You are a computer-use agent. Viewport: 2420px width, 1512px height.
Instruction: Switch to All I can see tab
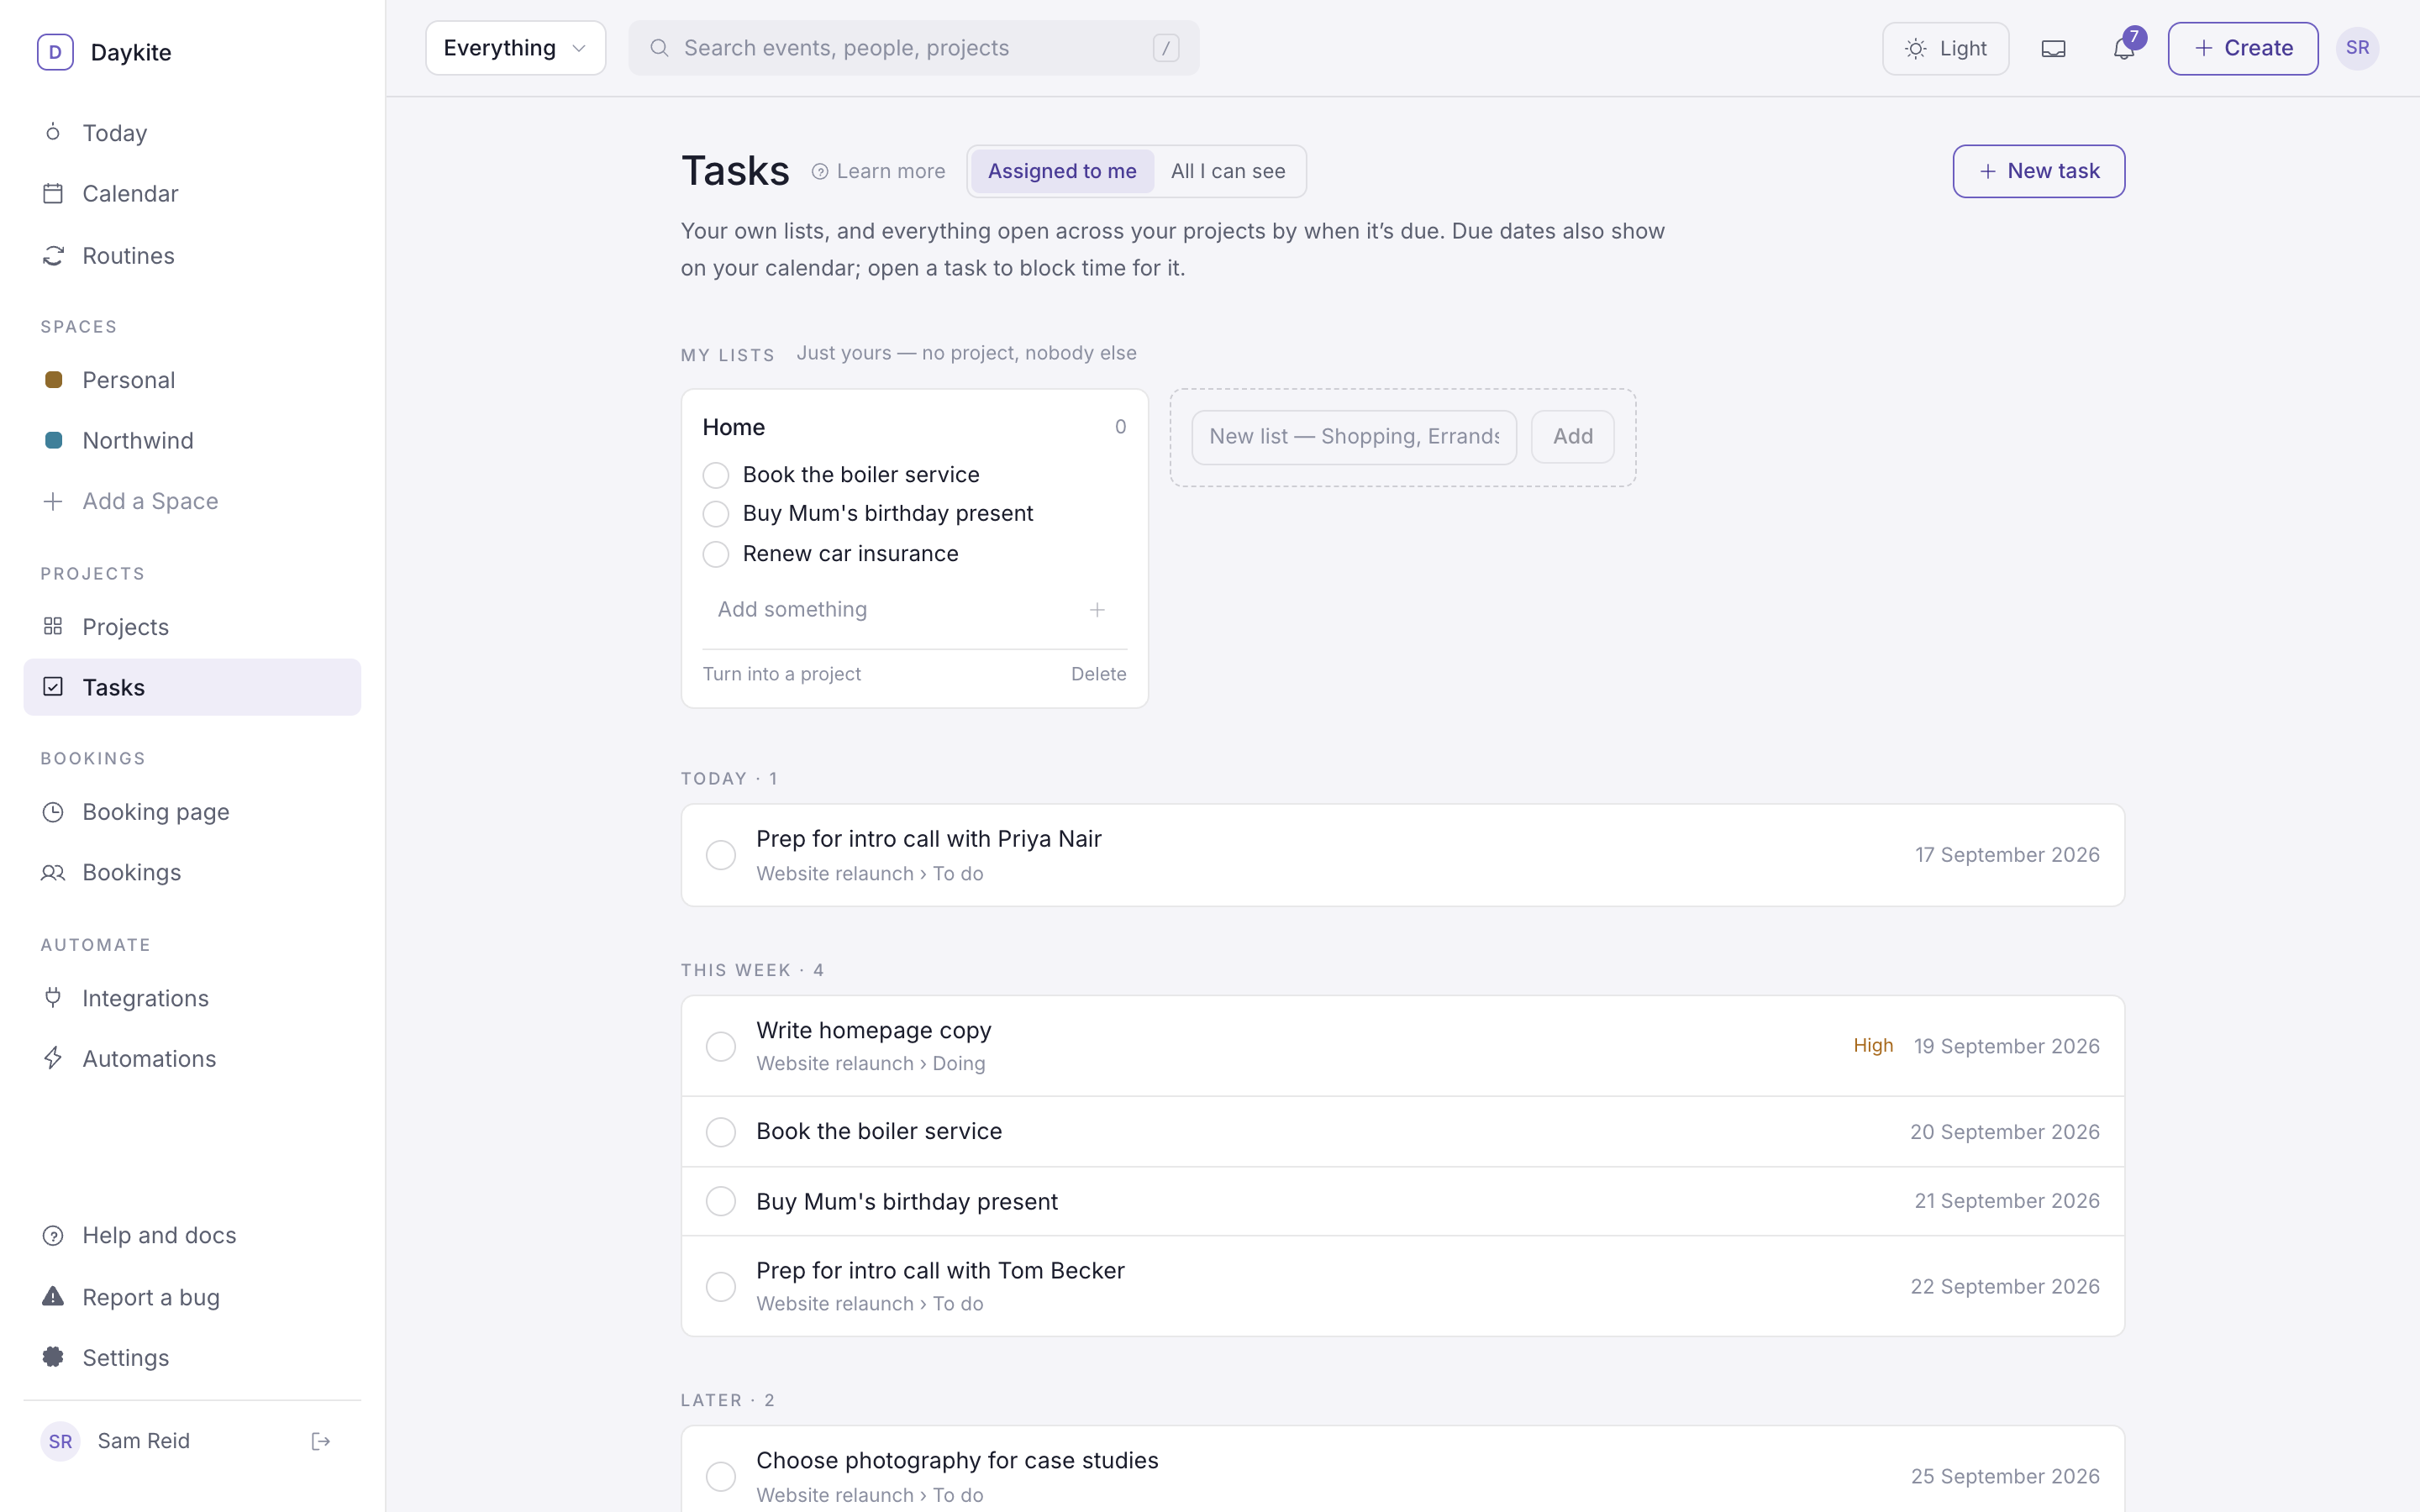tap(1228, 171)
